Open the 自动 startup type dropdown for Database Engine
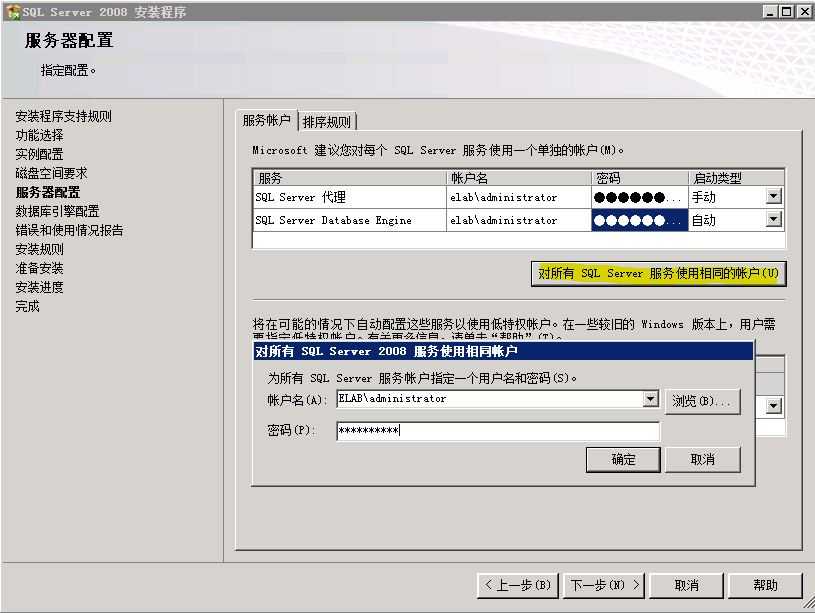The height and width of the screenshot is (613, 815). [774, 219]
